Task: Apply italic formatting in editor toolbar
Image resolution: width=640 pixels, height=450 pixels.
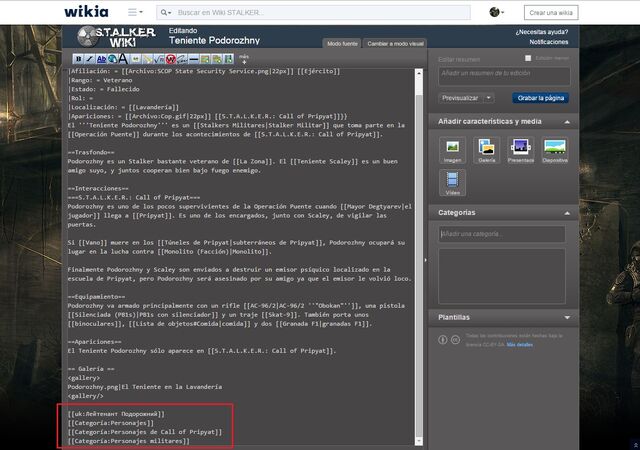Action: (x=90, y=59)
